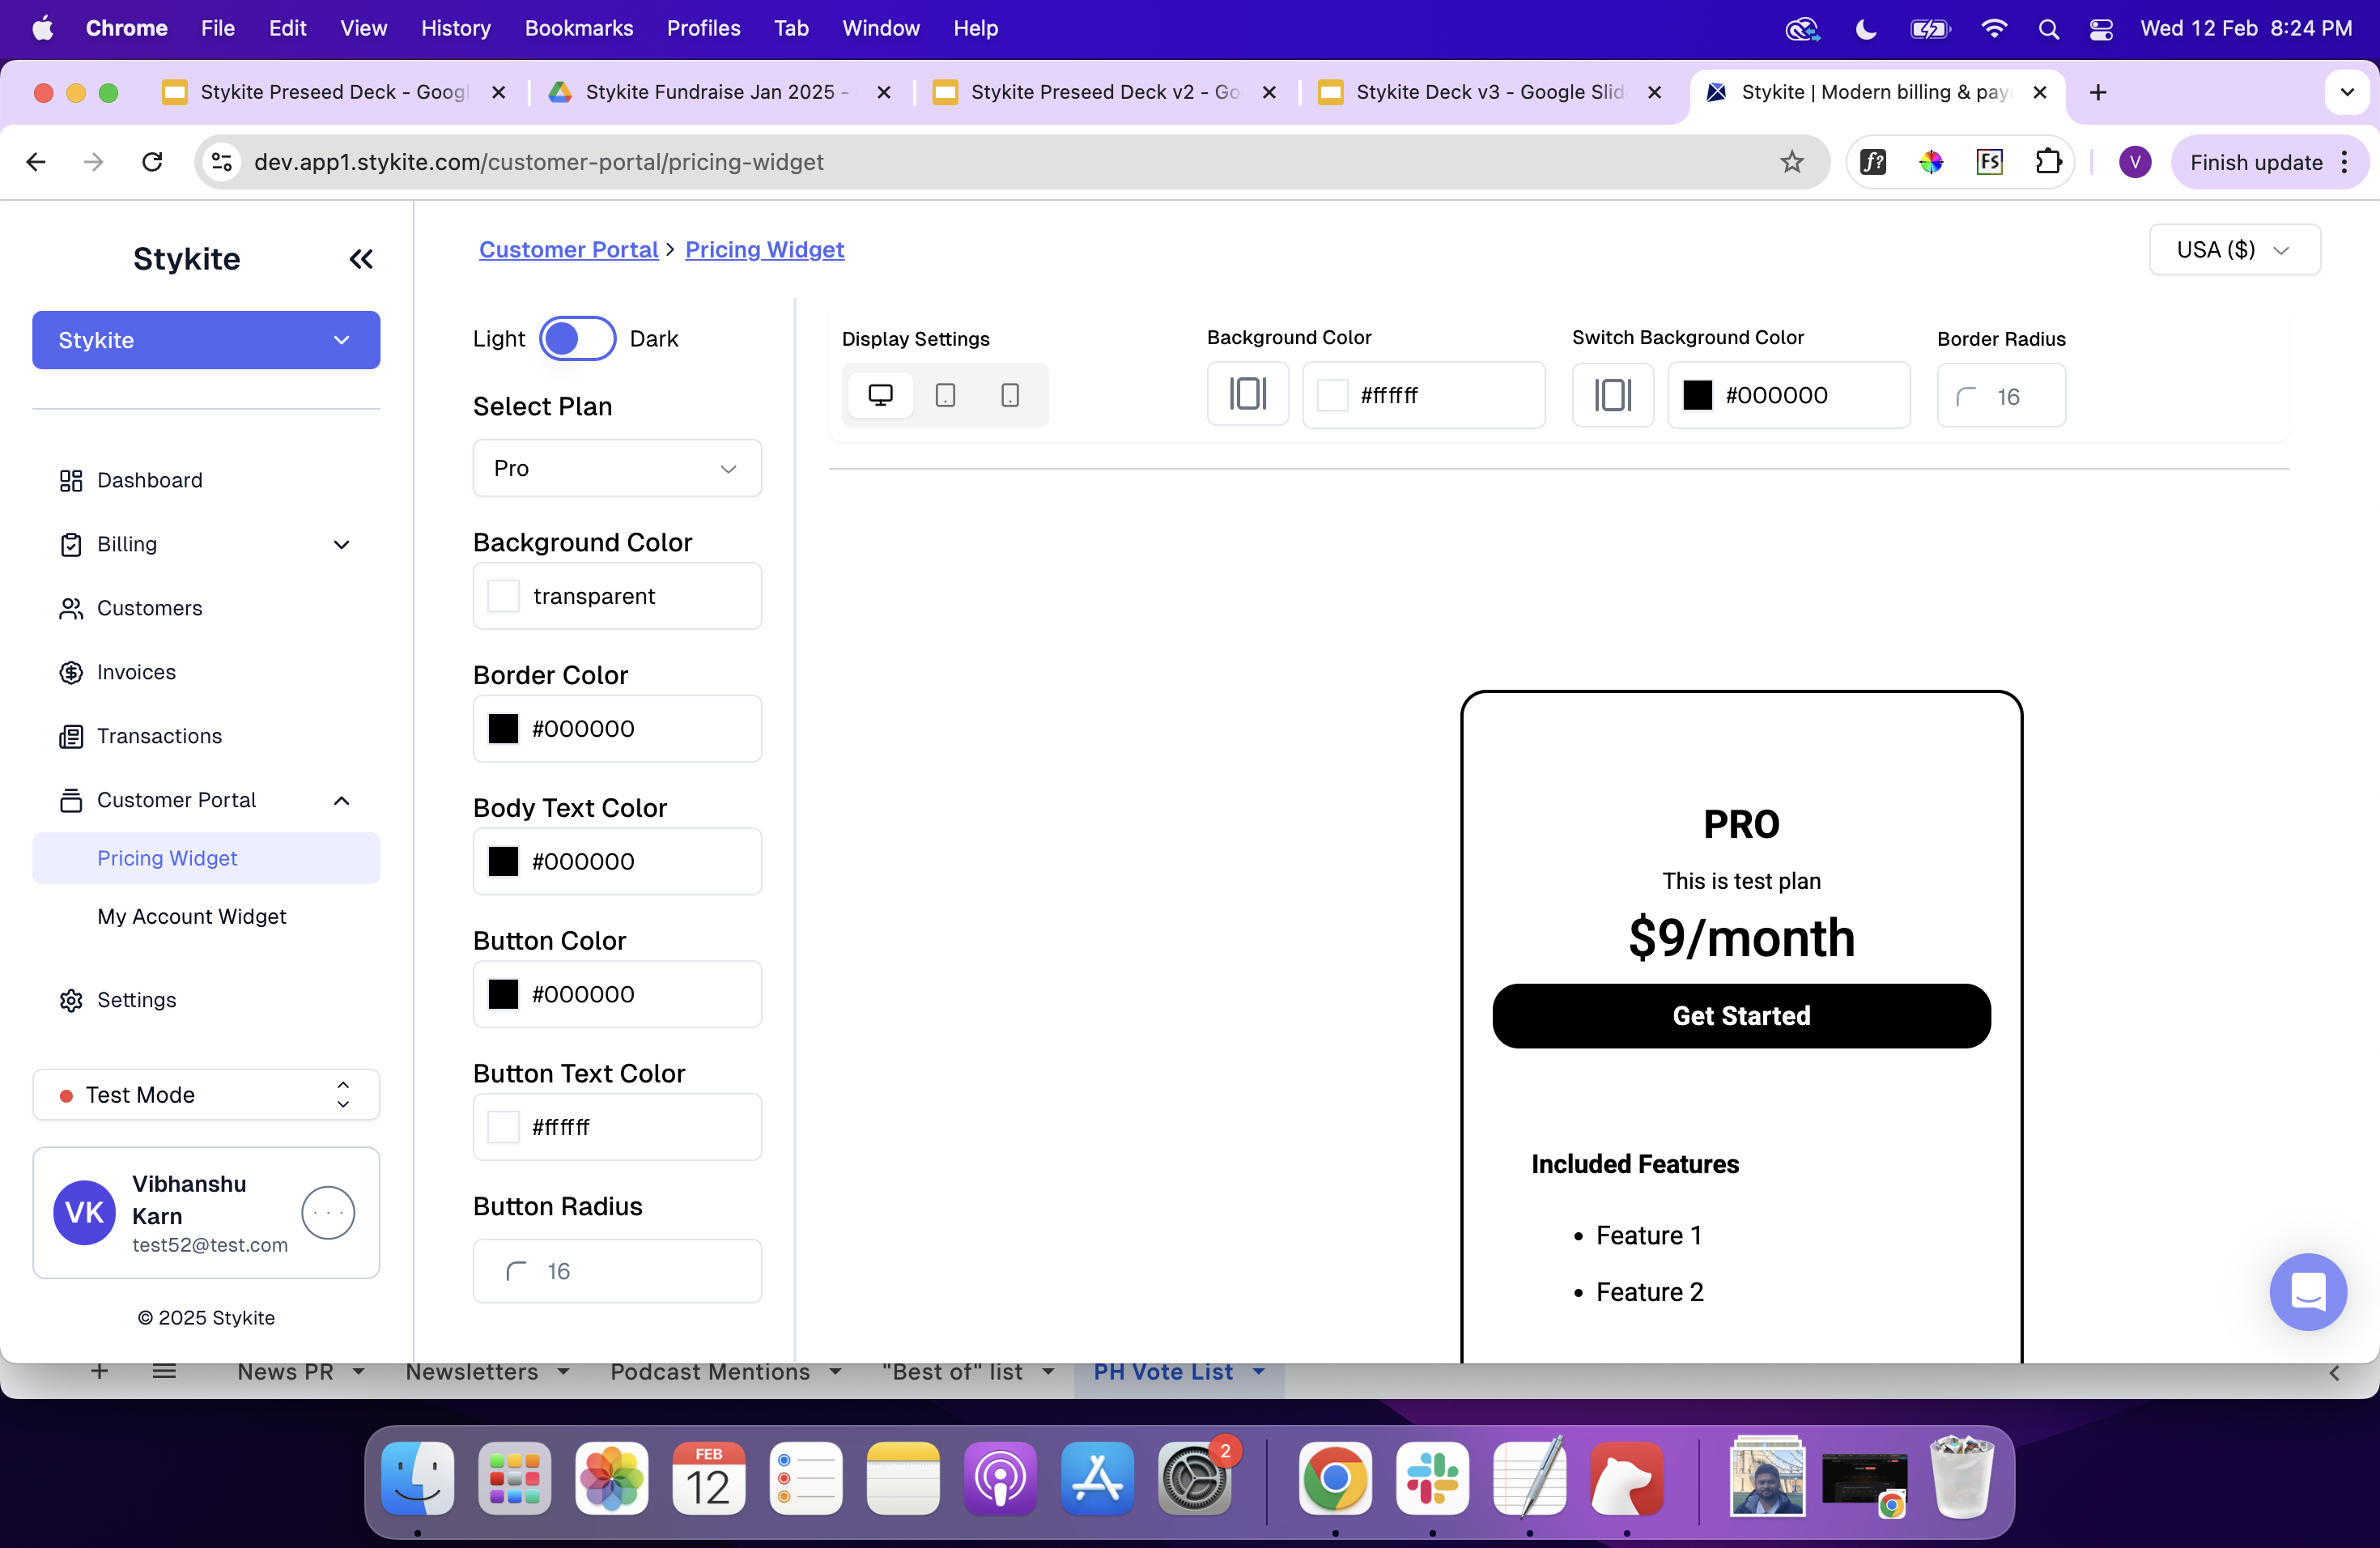Select tablet display preview icon
The height and width of the screenshot is (1548, 2380).
945,395
